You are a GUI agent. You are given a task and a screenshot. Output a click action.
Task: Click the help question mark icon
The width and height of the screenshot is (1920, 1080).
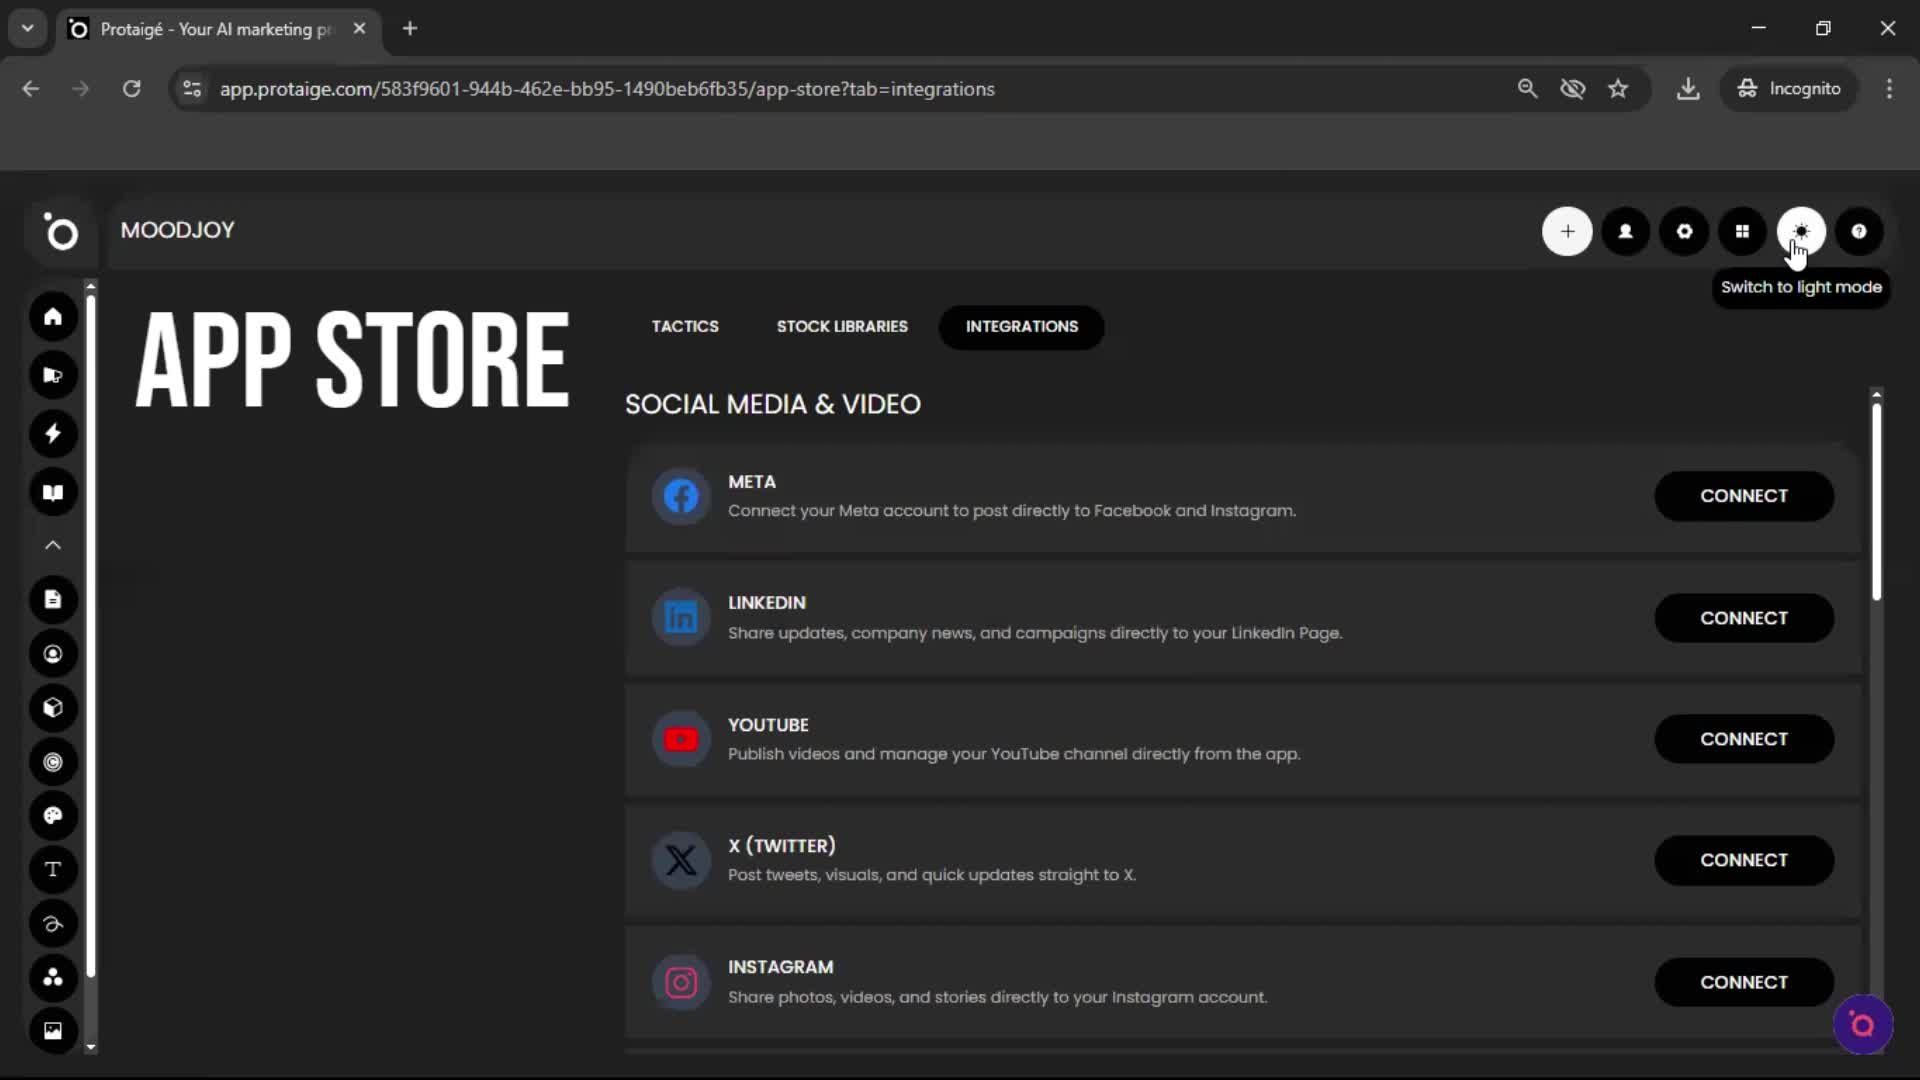(1859, 231)
